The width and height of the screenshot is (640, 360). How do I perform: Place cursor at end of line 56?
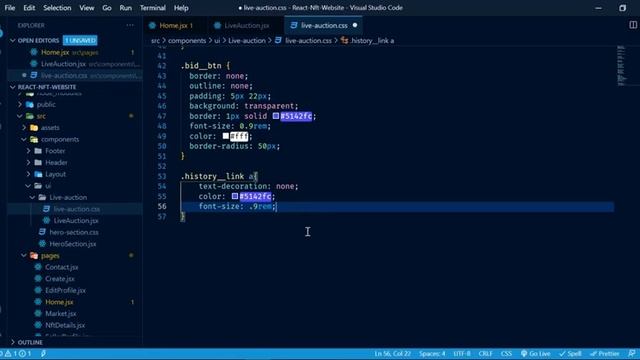[277, 207]
